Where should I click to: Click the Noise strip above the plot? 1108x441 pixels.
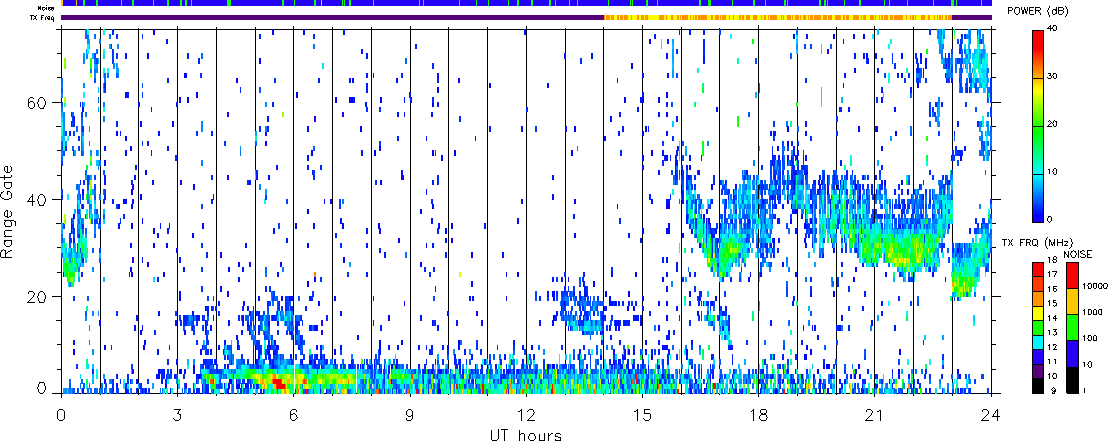(x=526, y=4)
